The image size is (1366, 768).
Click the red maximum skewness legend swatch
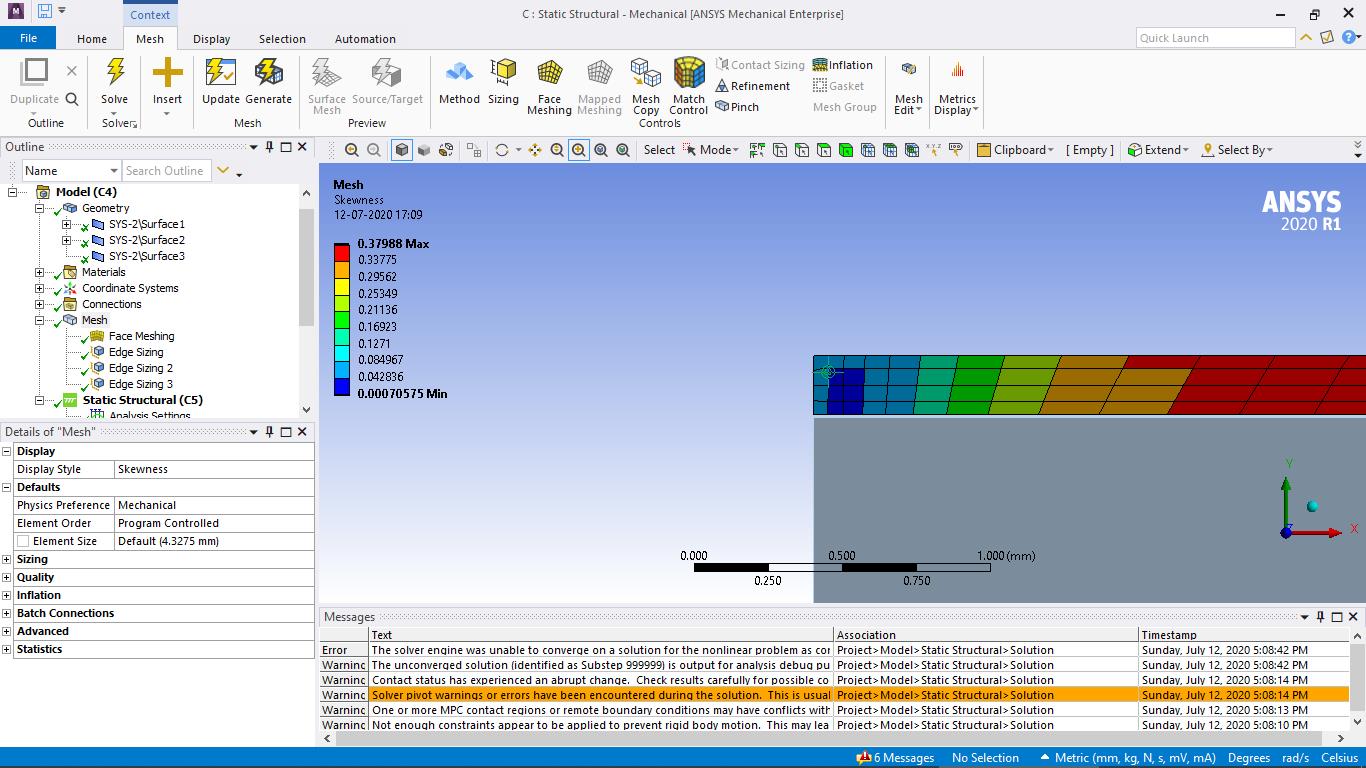click(x=342, y=253)
